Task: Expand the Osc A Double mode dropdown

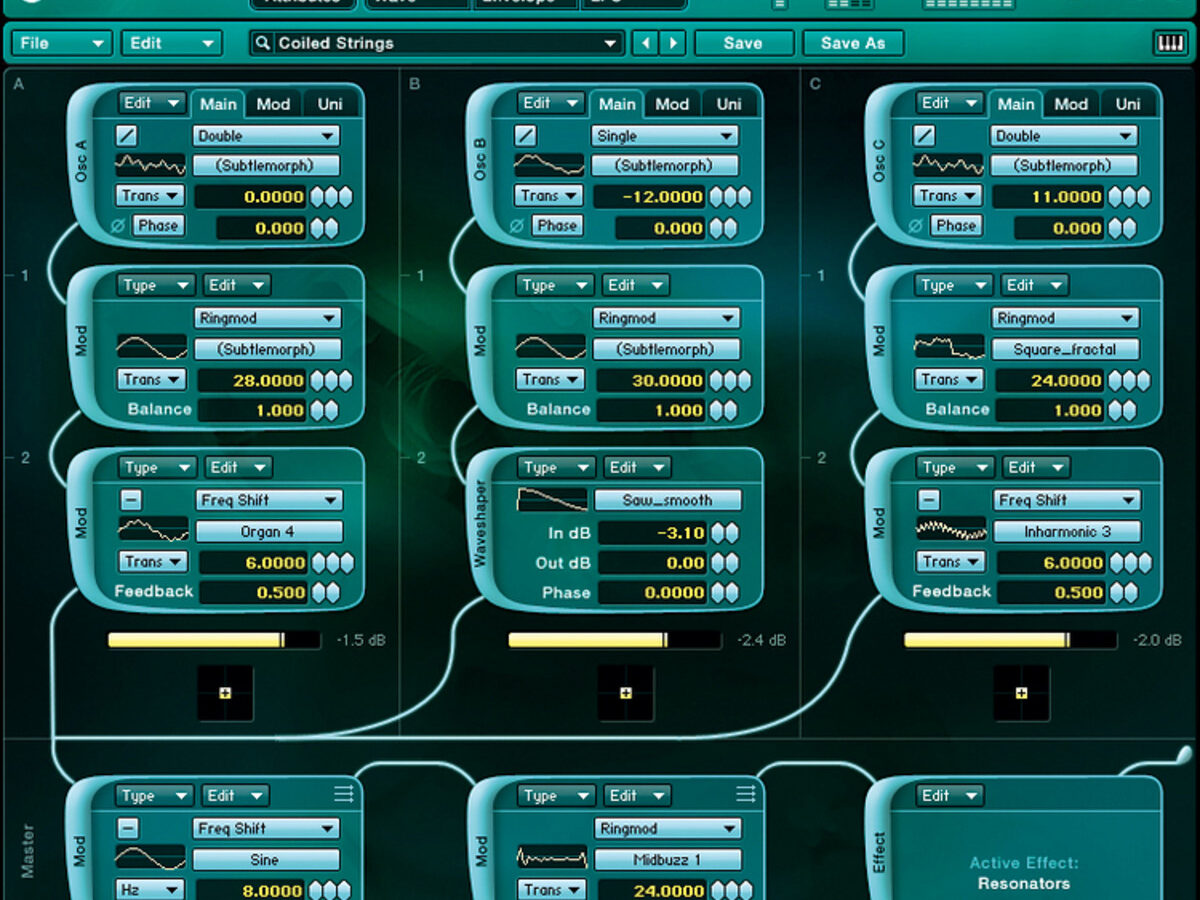Action: tap(266, 136)
